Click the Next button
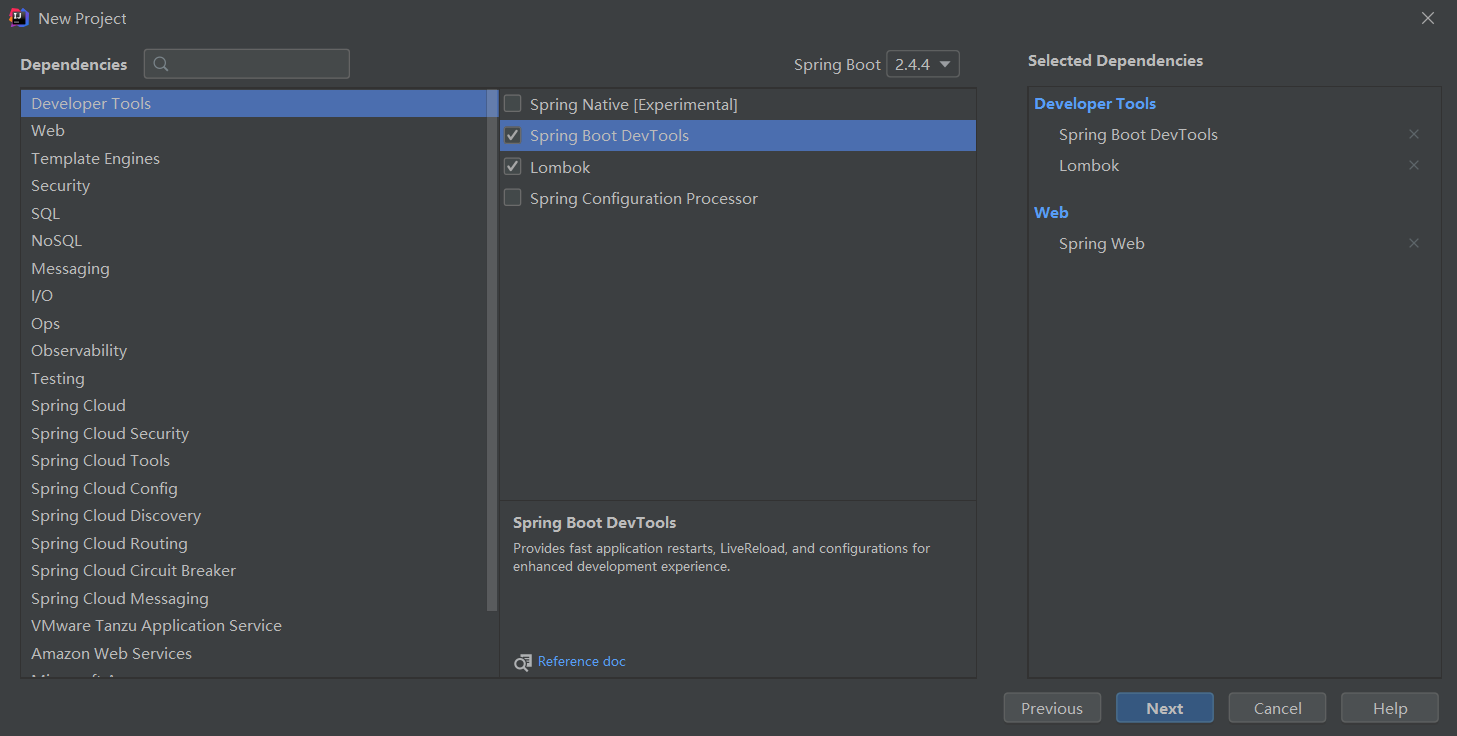Screen dimensions: 1457x736 (x=1164, y=708)
